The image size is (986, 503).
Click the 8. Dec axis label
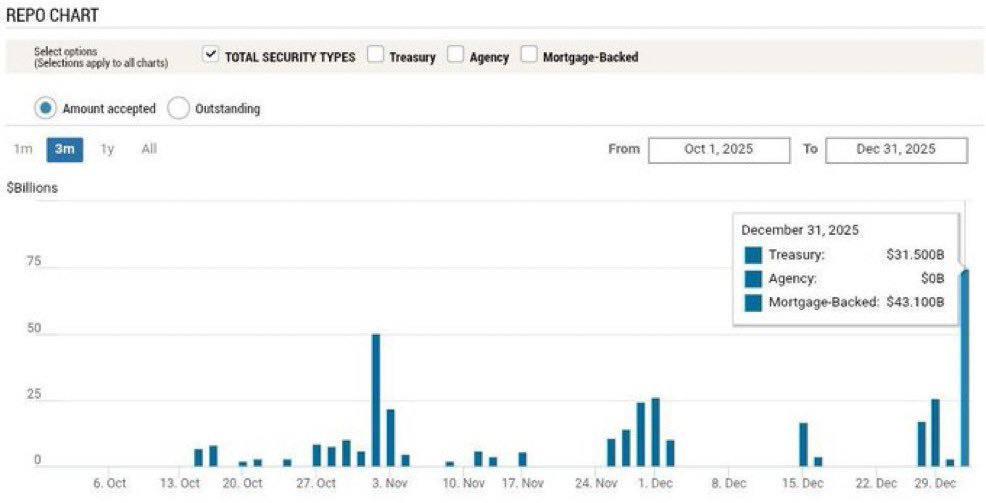(728, 484)
